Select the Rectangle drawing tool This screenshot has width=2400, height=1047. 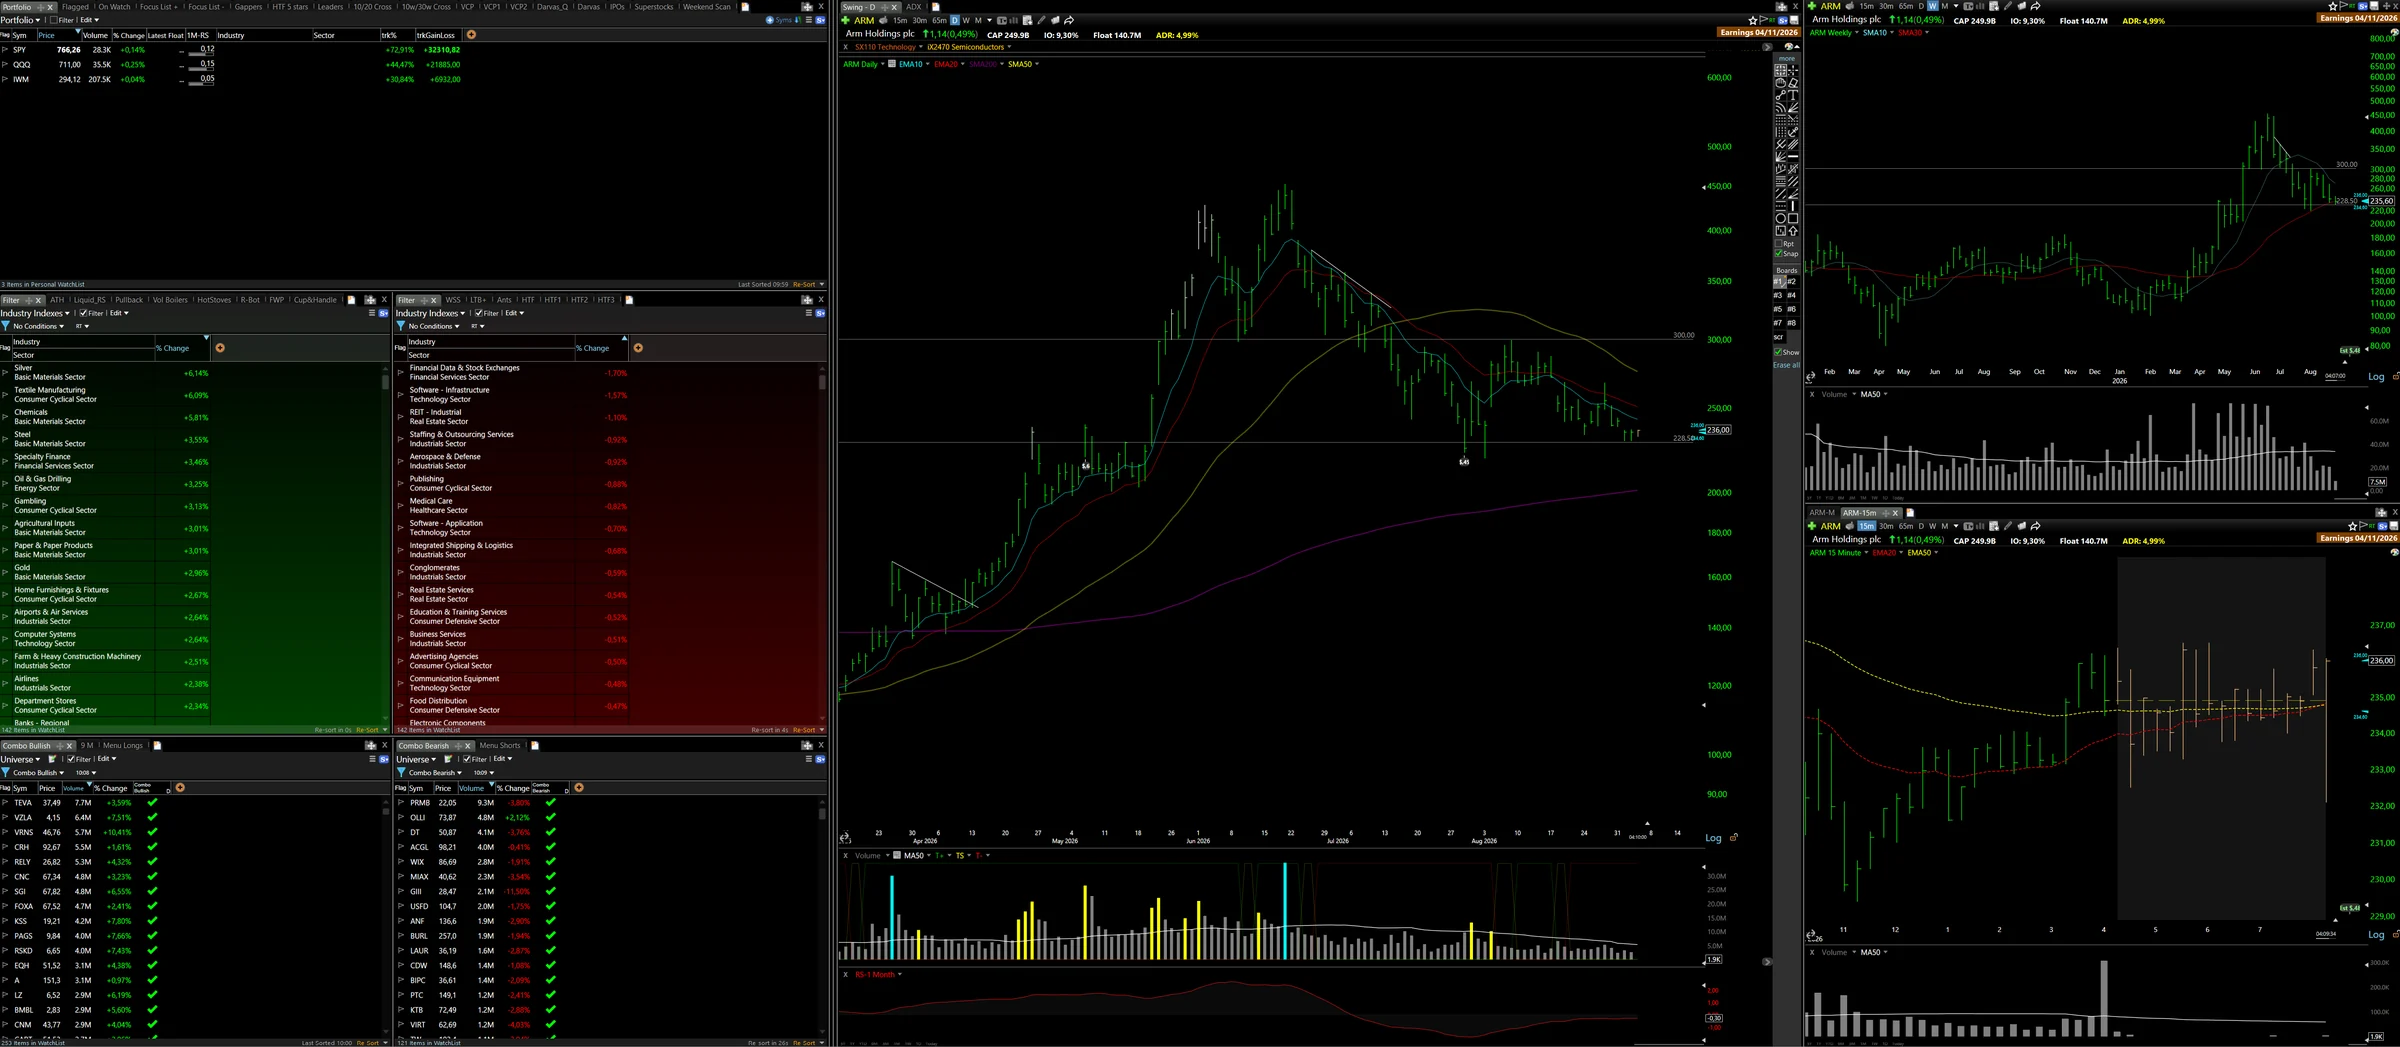1793,218
